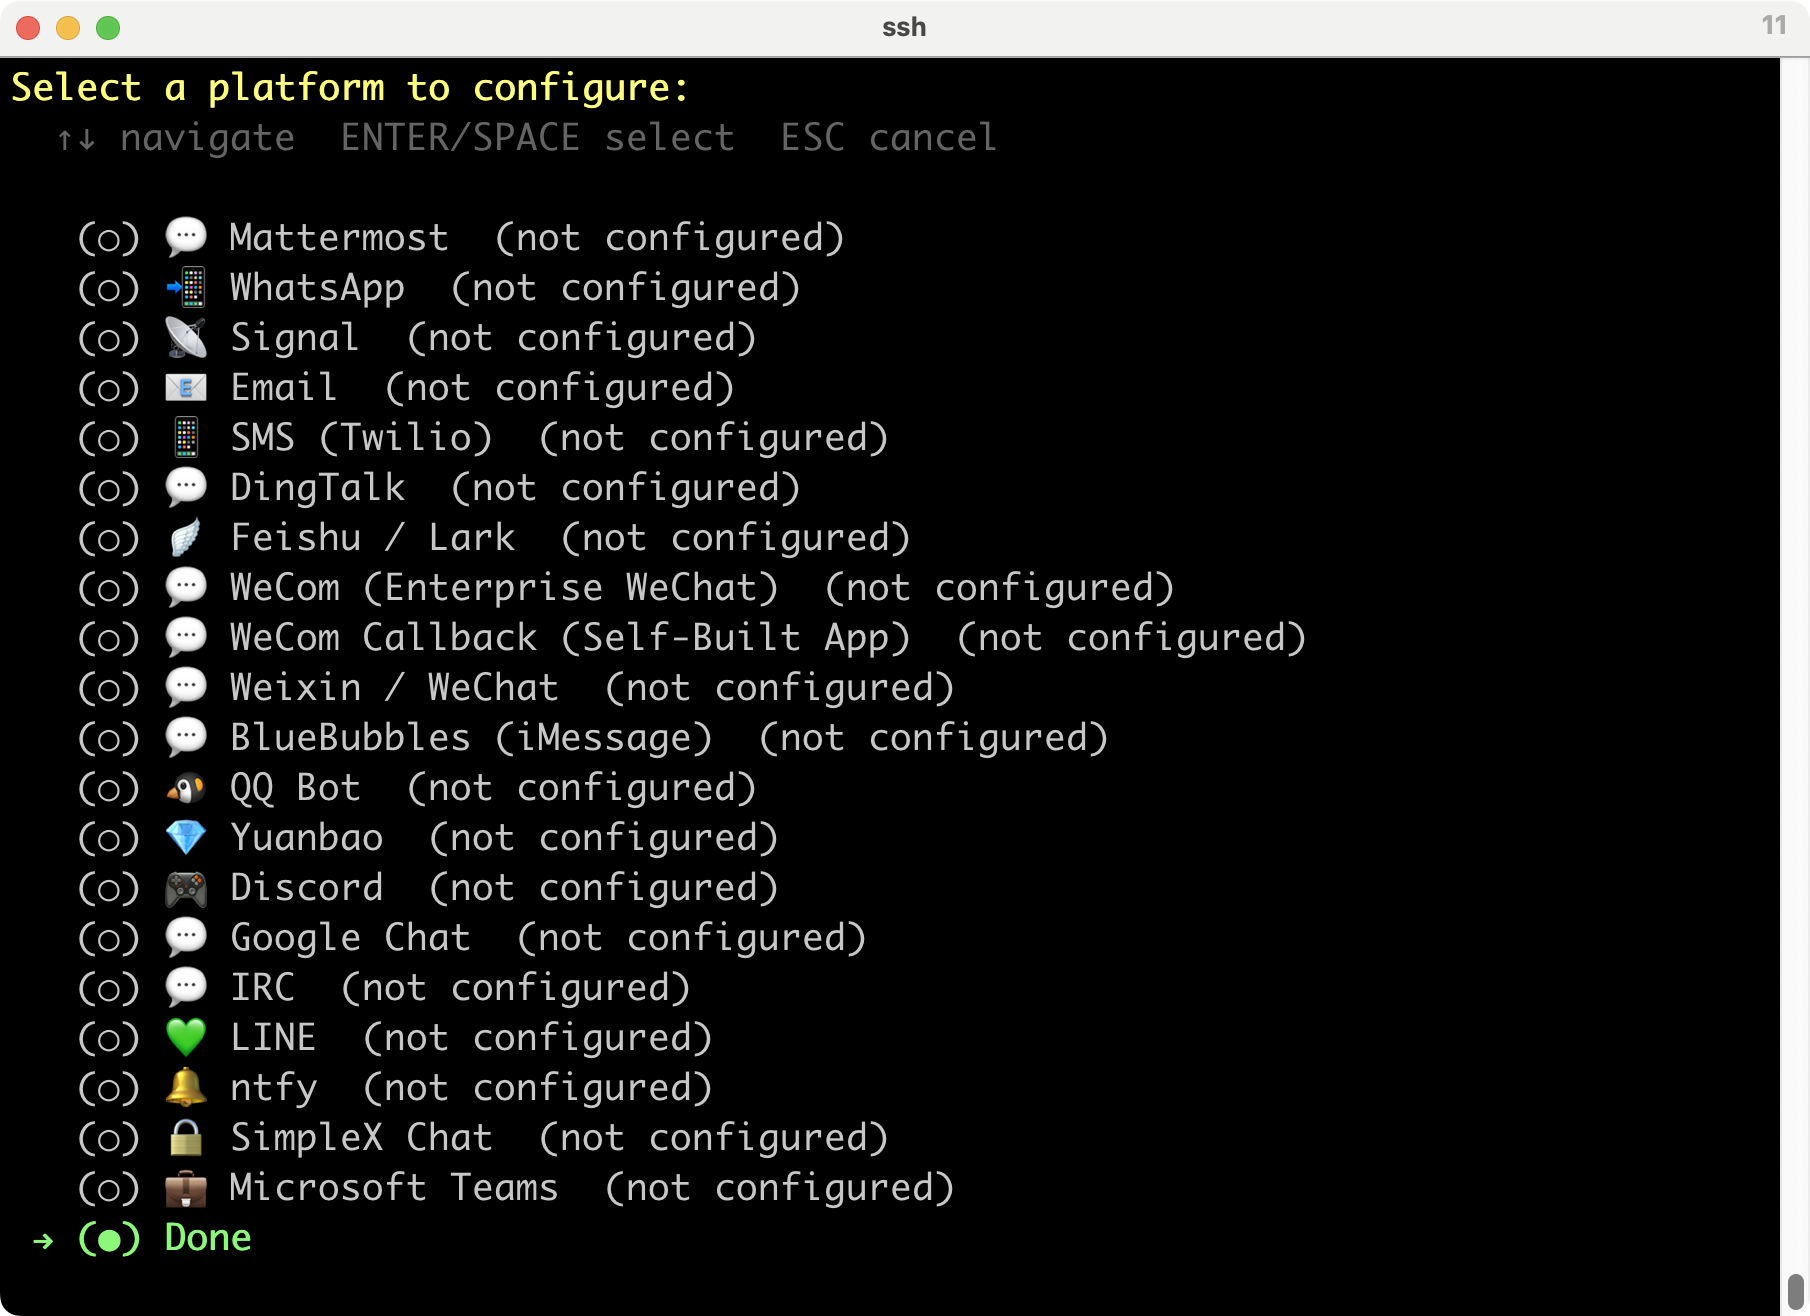Click the Weixin / WeChat label
1810x1316 pixels.
394,687
